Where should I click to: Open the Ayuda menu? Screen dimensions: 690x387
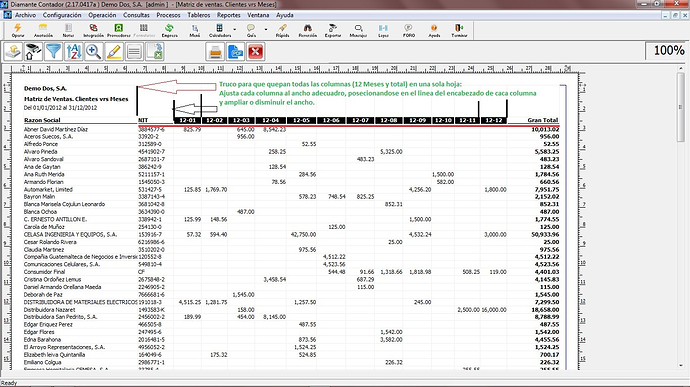284,15
